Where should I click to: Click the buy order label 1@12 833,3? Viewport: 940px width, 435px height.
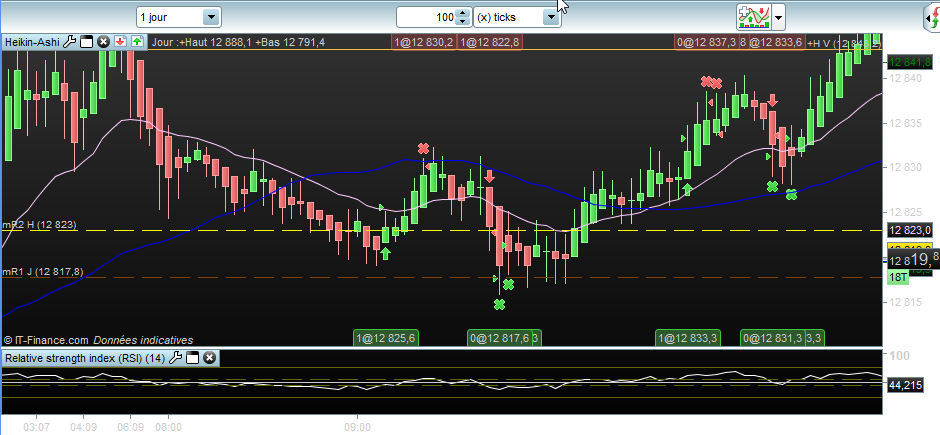click(688, 338)
